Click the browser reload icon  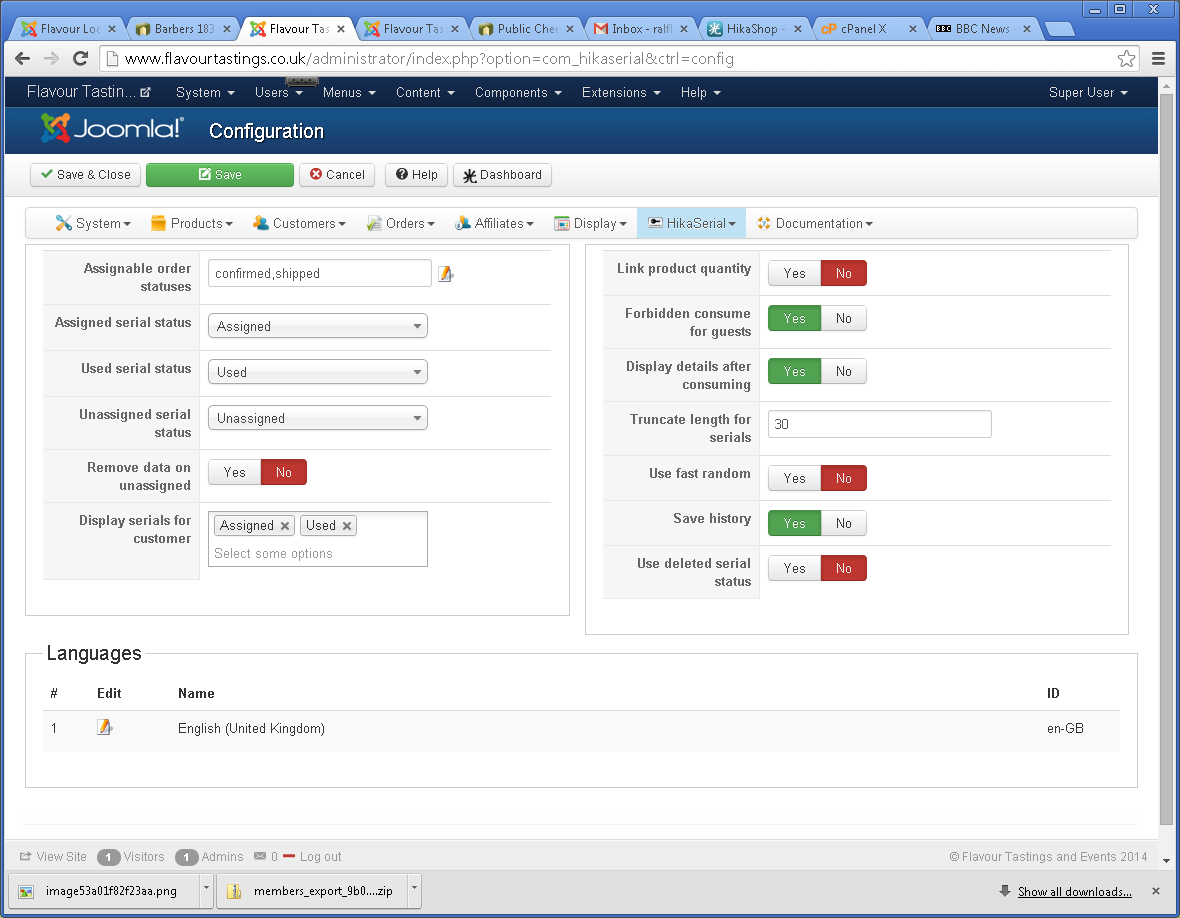click(81, 59)
